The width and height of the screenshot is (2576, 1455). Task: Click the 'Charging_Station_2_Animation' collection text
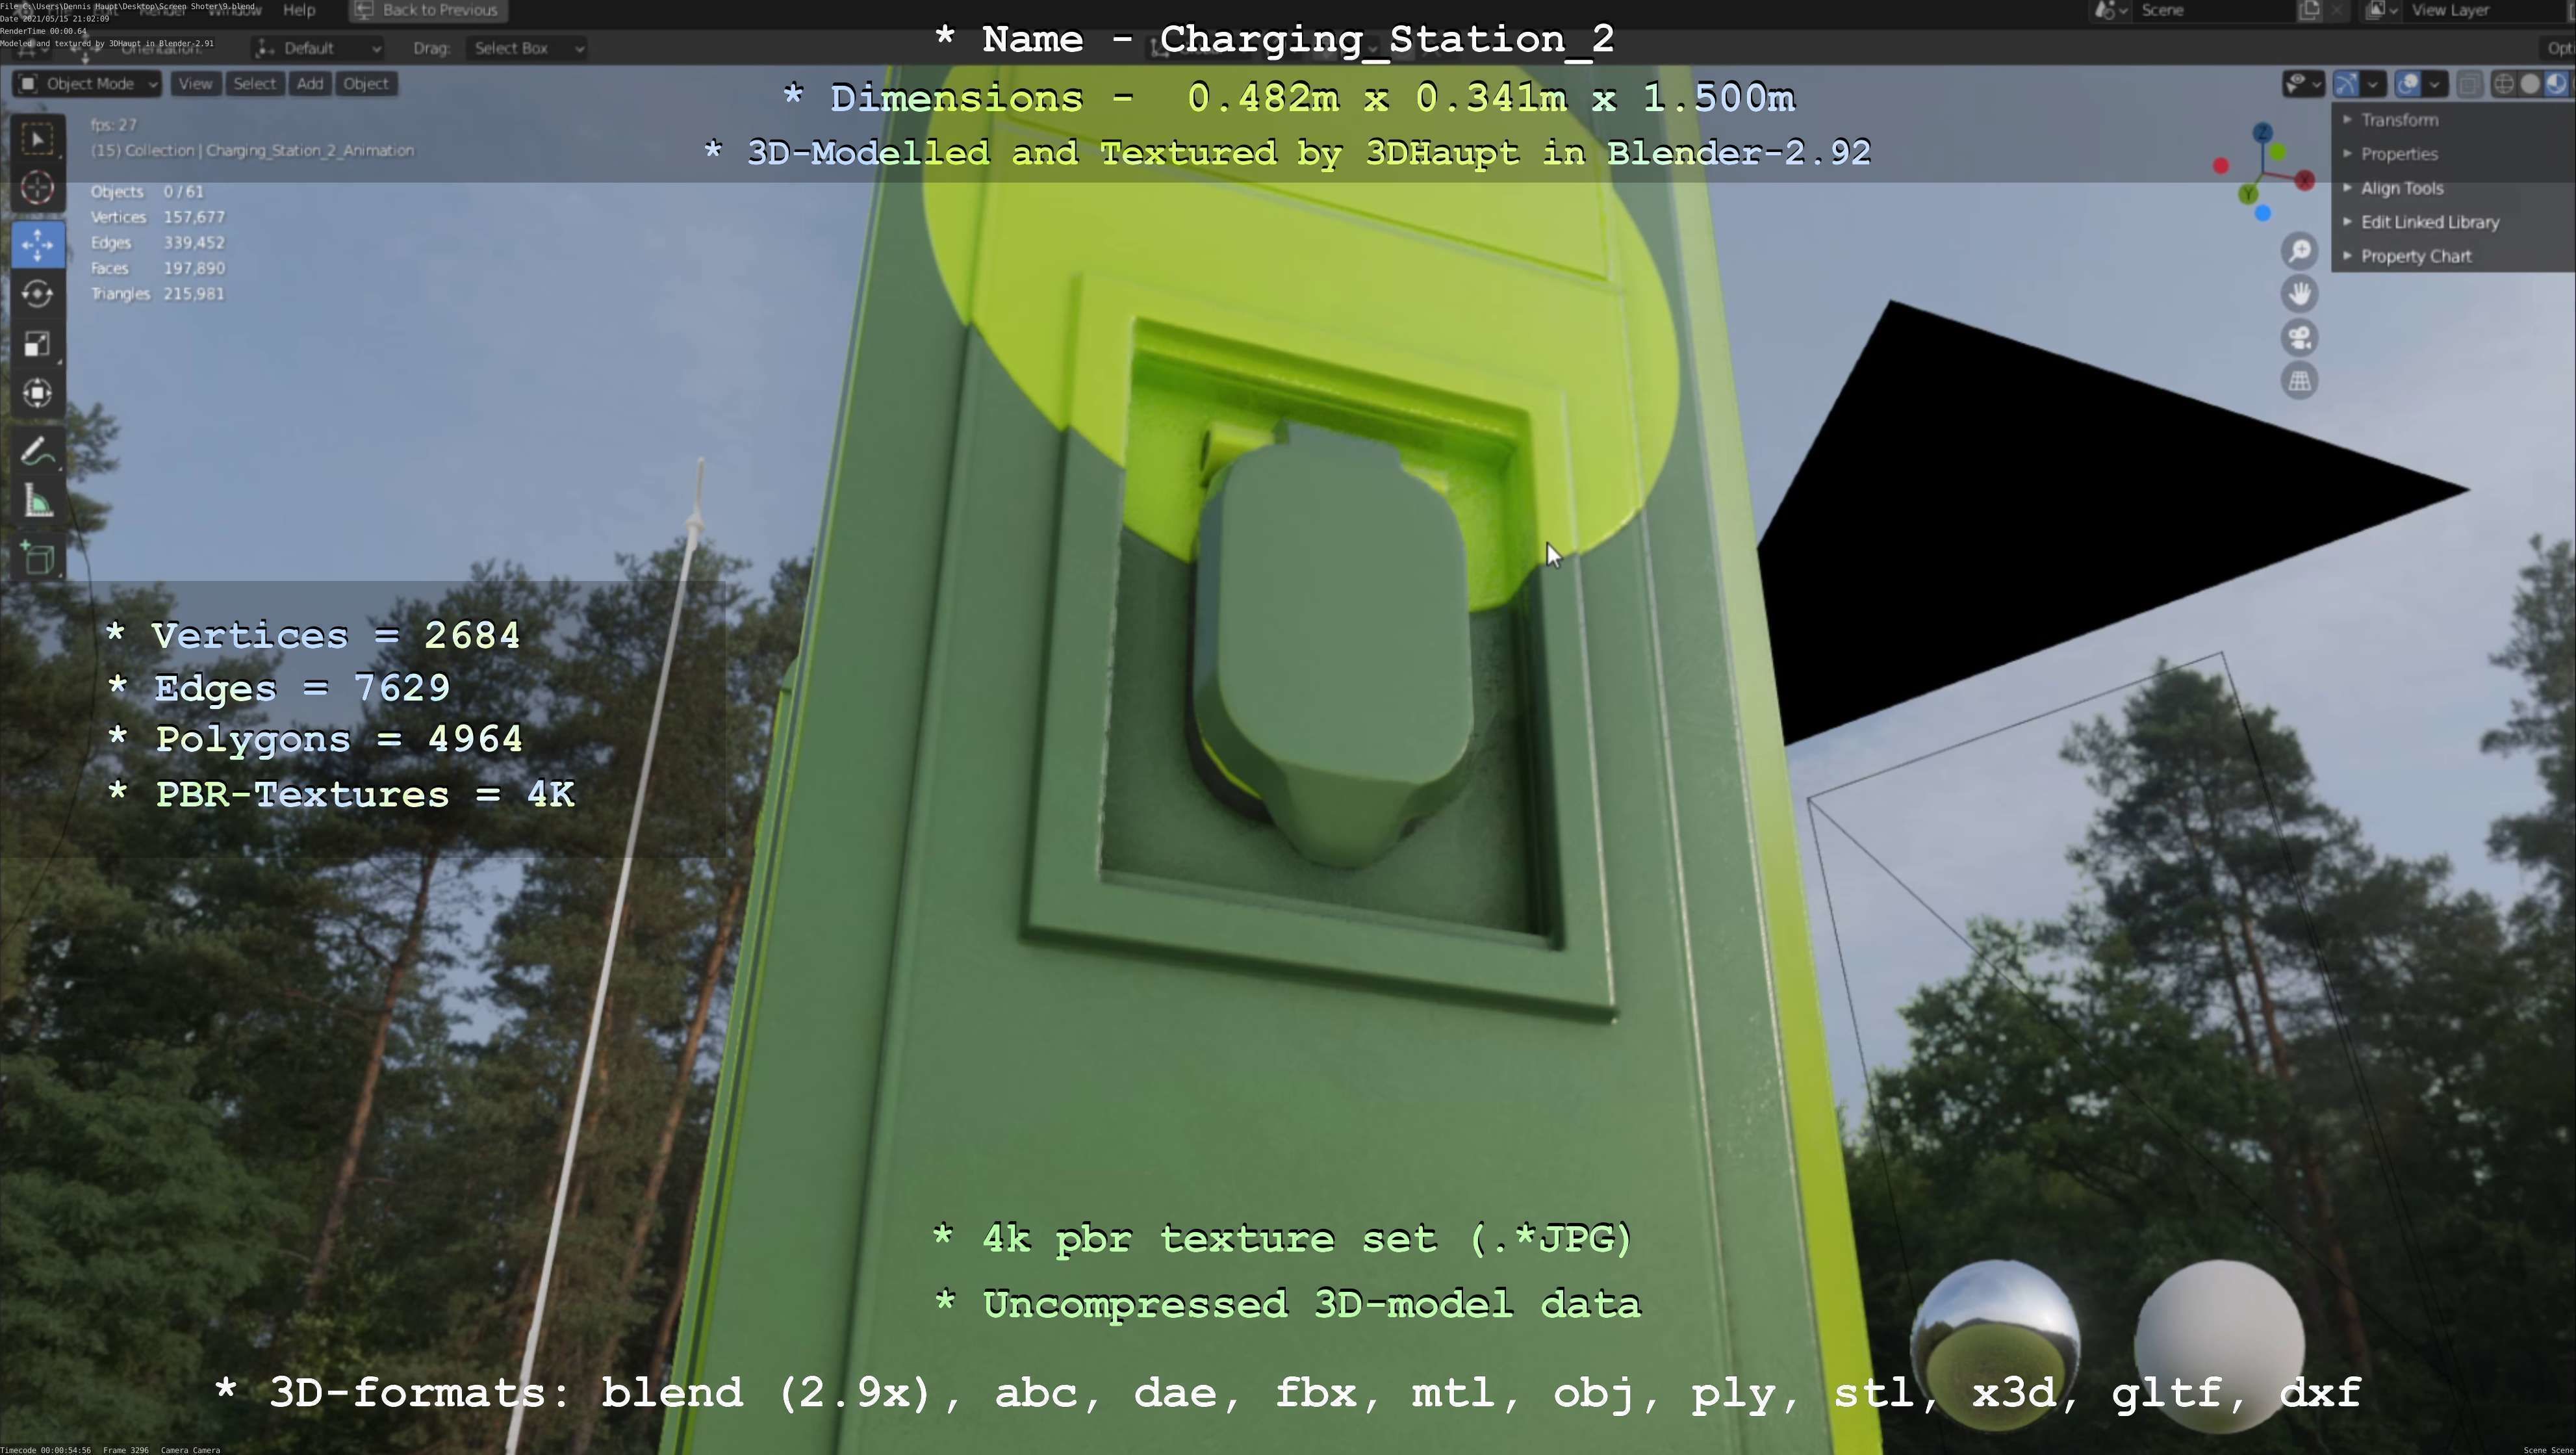pos(310,151)
